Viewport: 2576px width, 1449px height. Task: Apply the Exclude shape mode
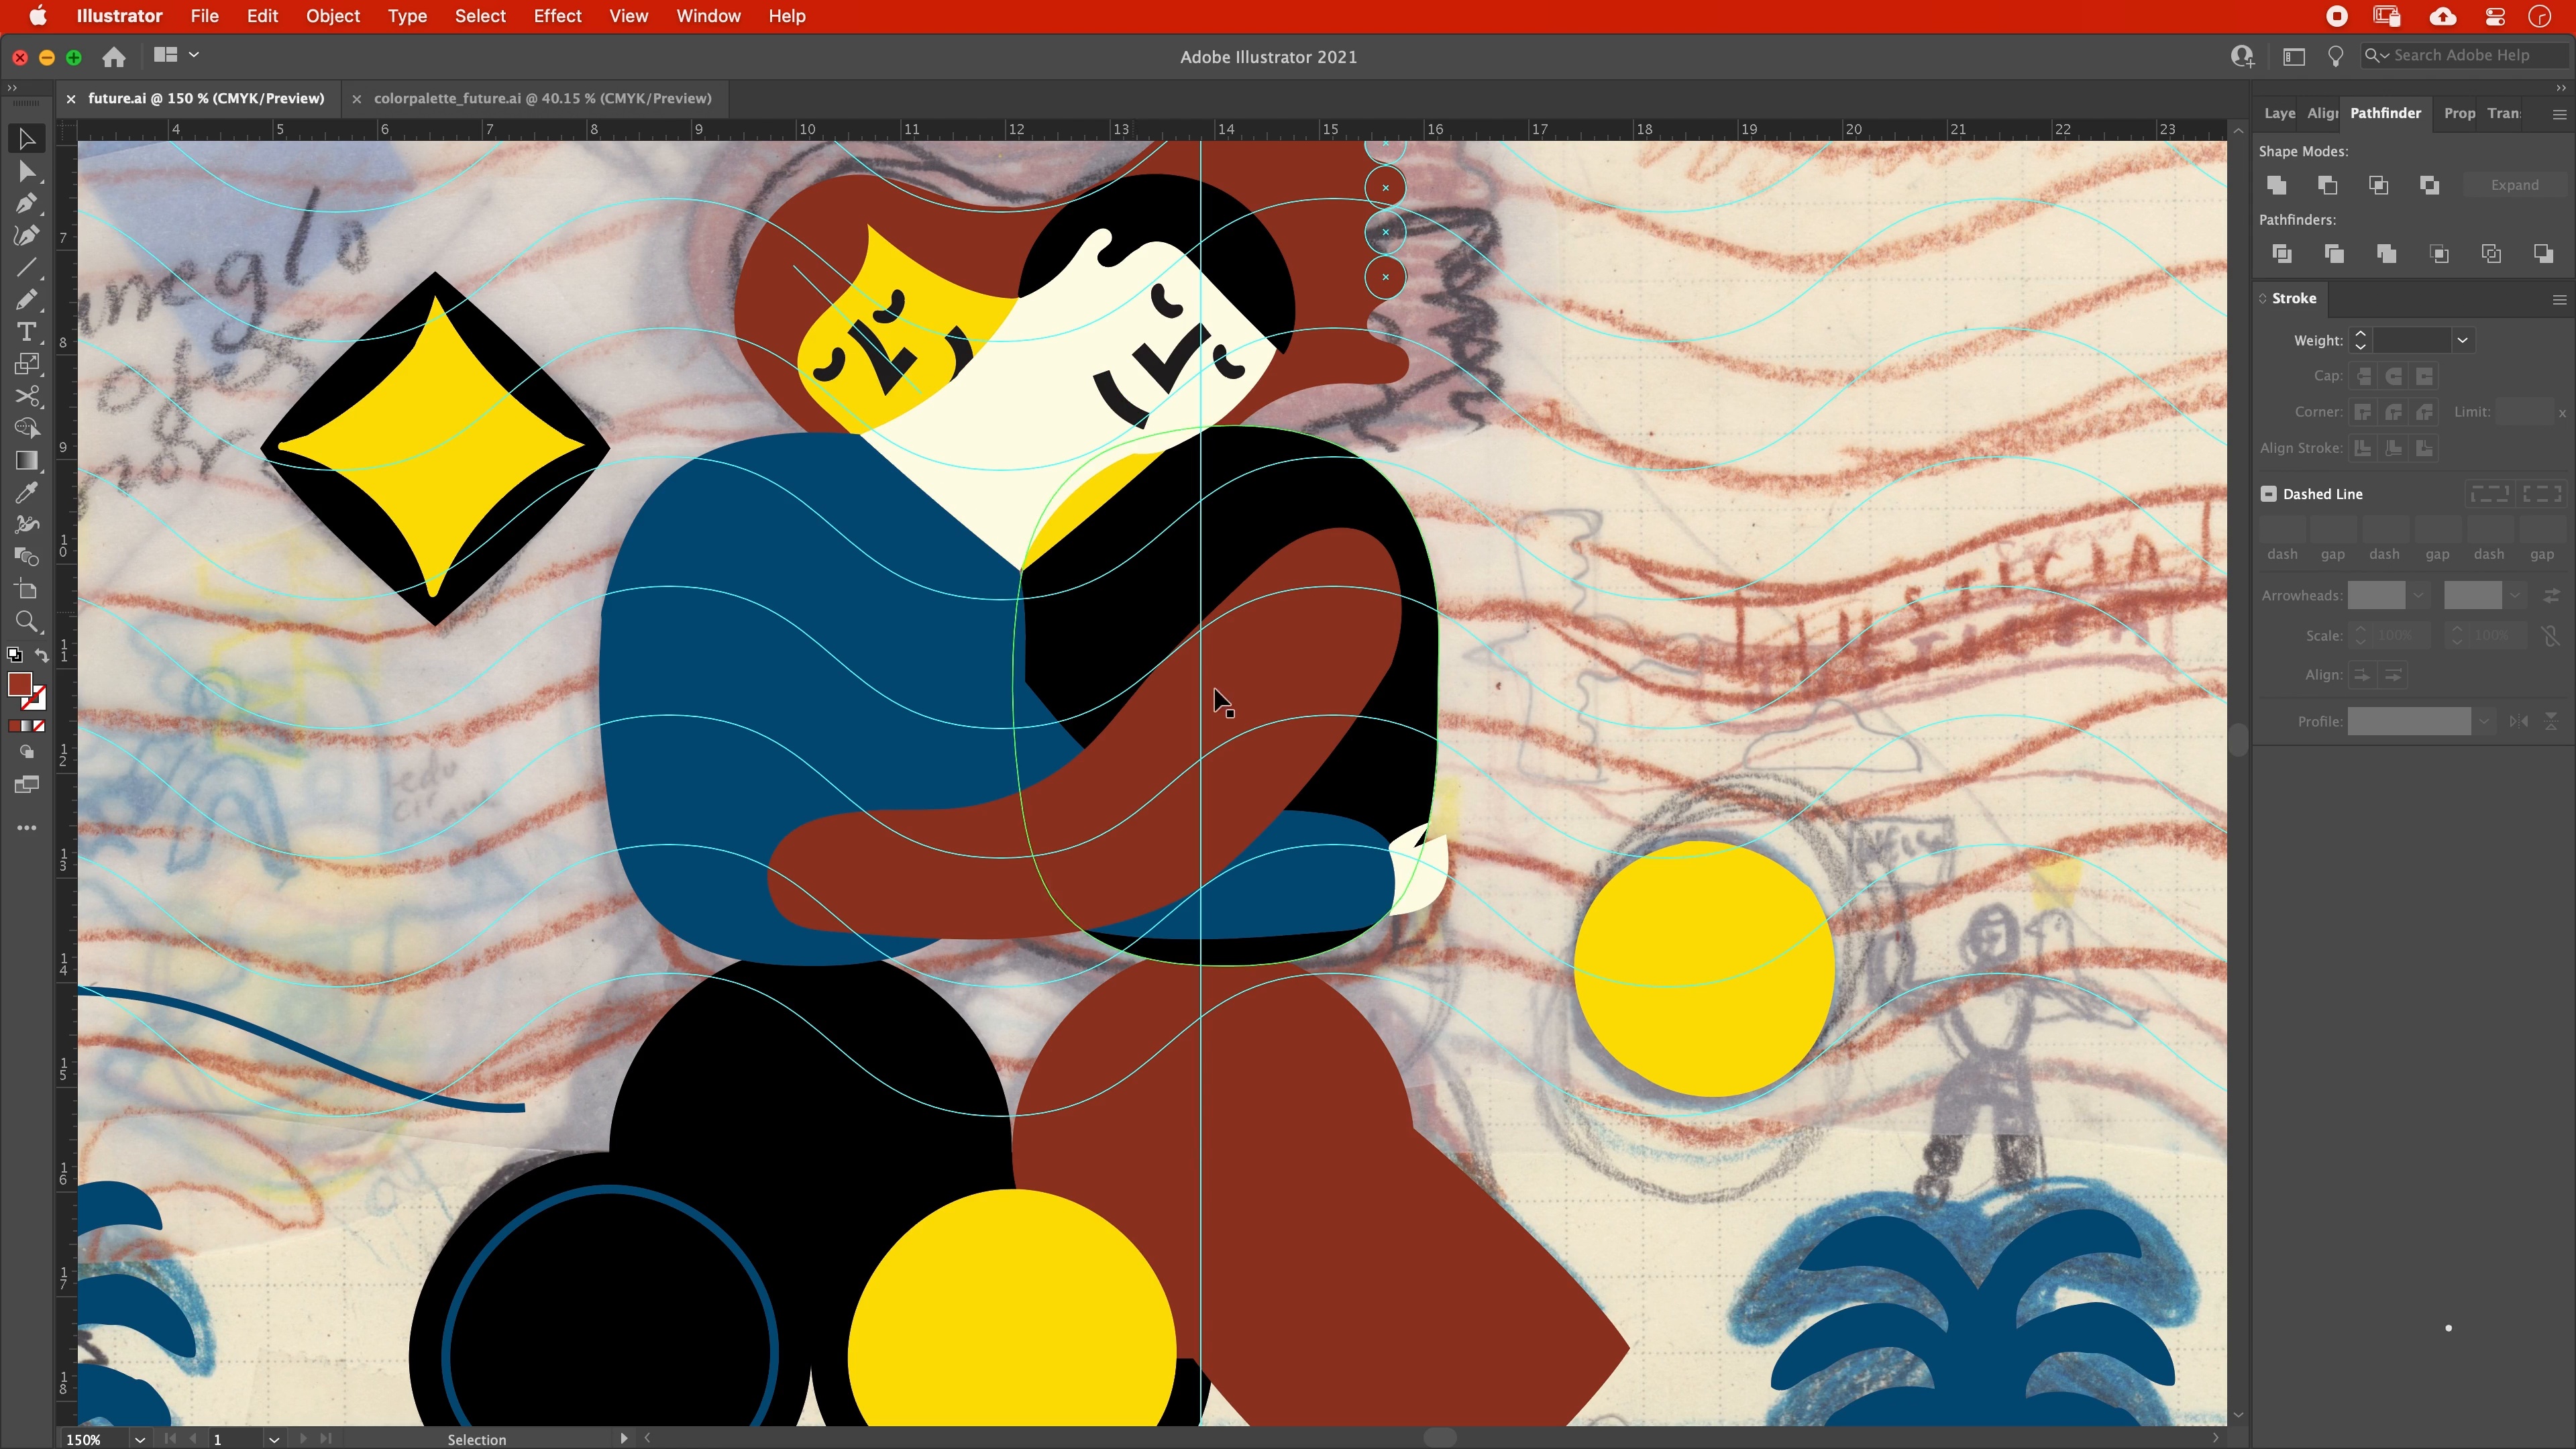click(x=2430, y=185)
